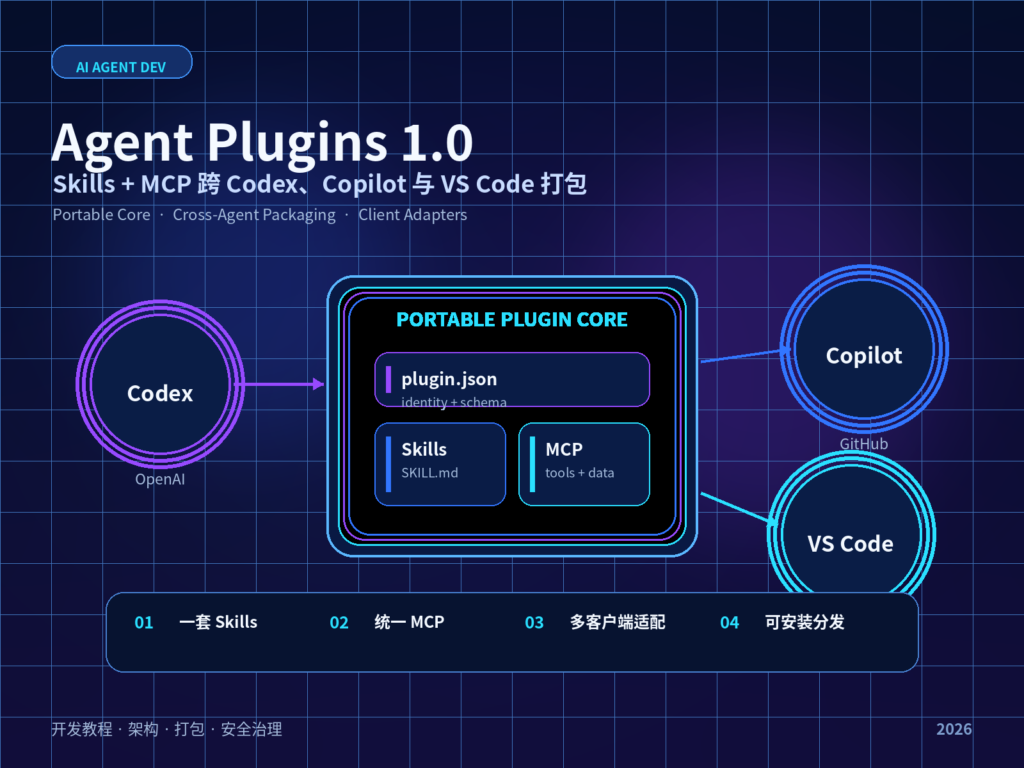Screen dimensions: 1024x768
Task: Click the 多客户端适配 step label
Action: click(618, 622)
